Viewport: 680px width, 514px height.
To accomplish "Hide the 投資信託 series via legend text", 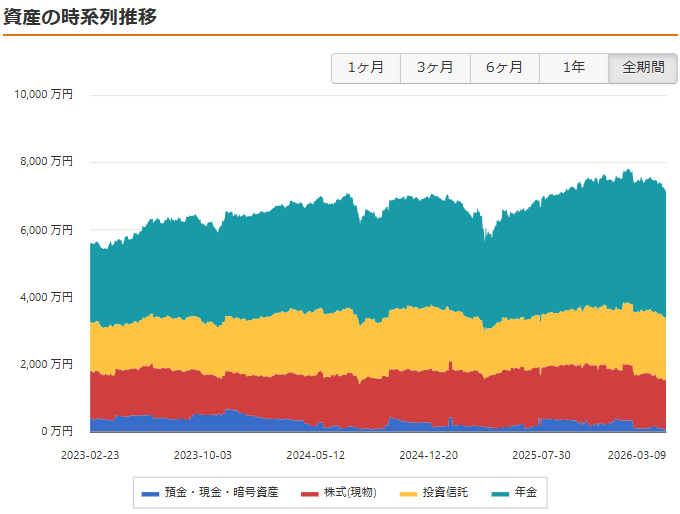I will pyautogui.click(x=445, y=493).
